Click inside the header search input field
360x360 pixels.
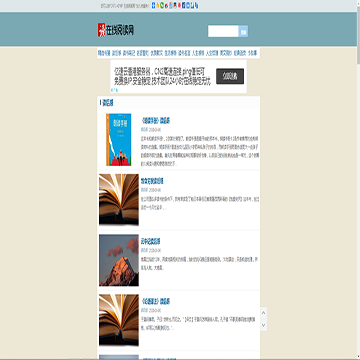(x=223, y=31)
